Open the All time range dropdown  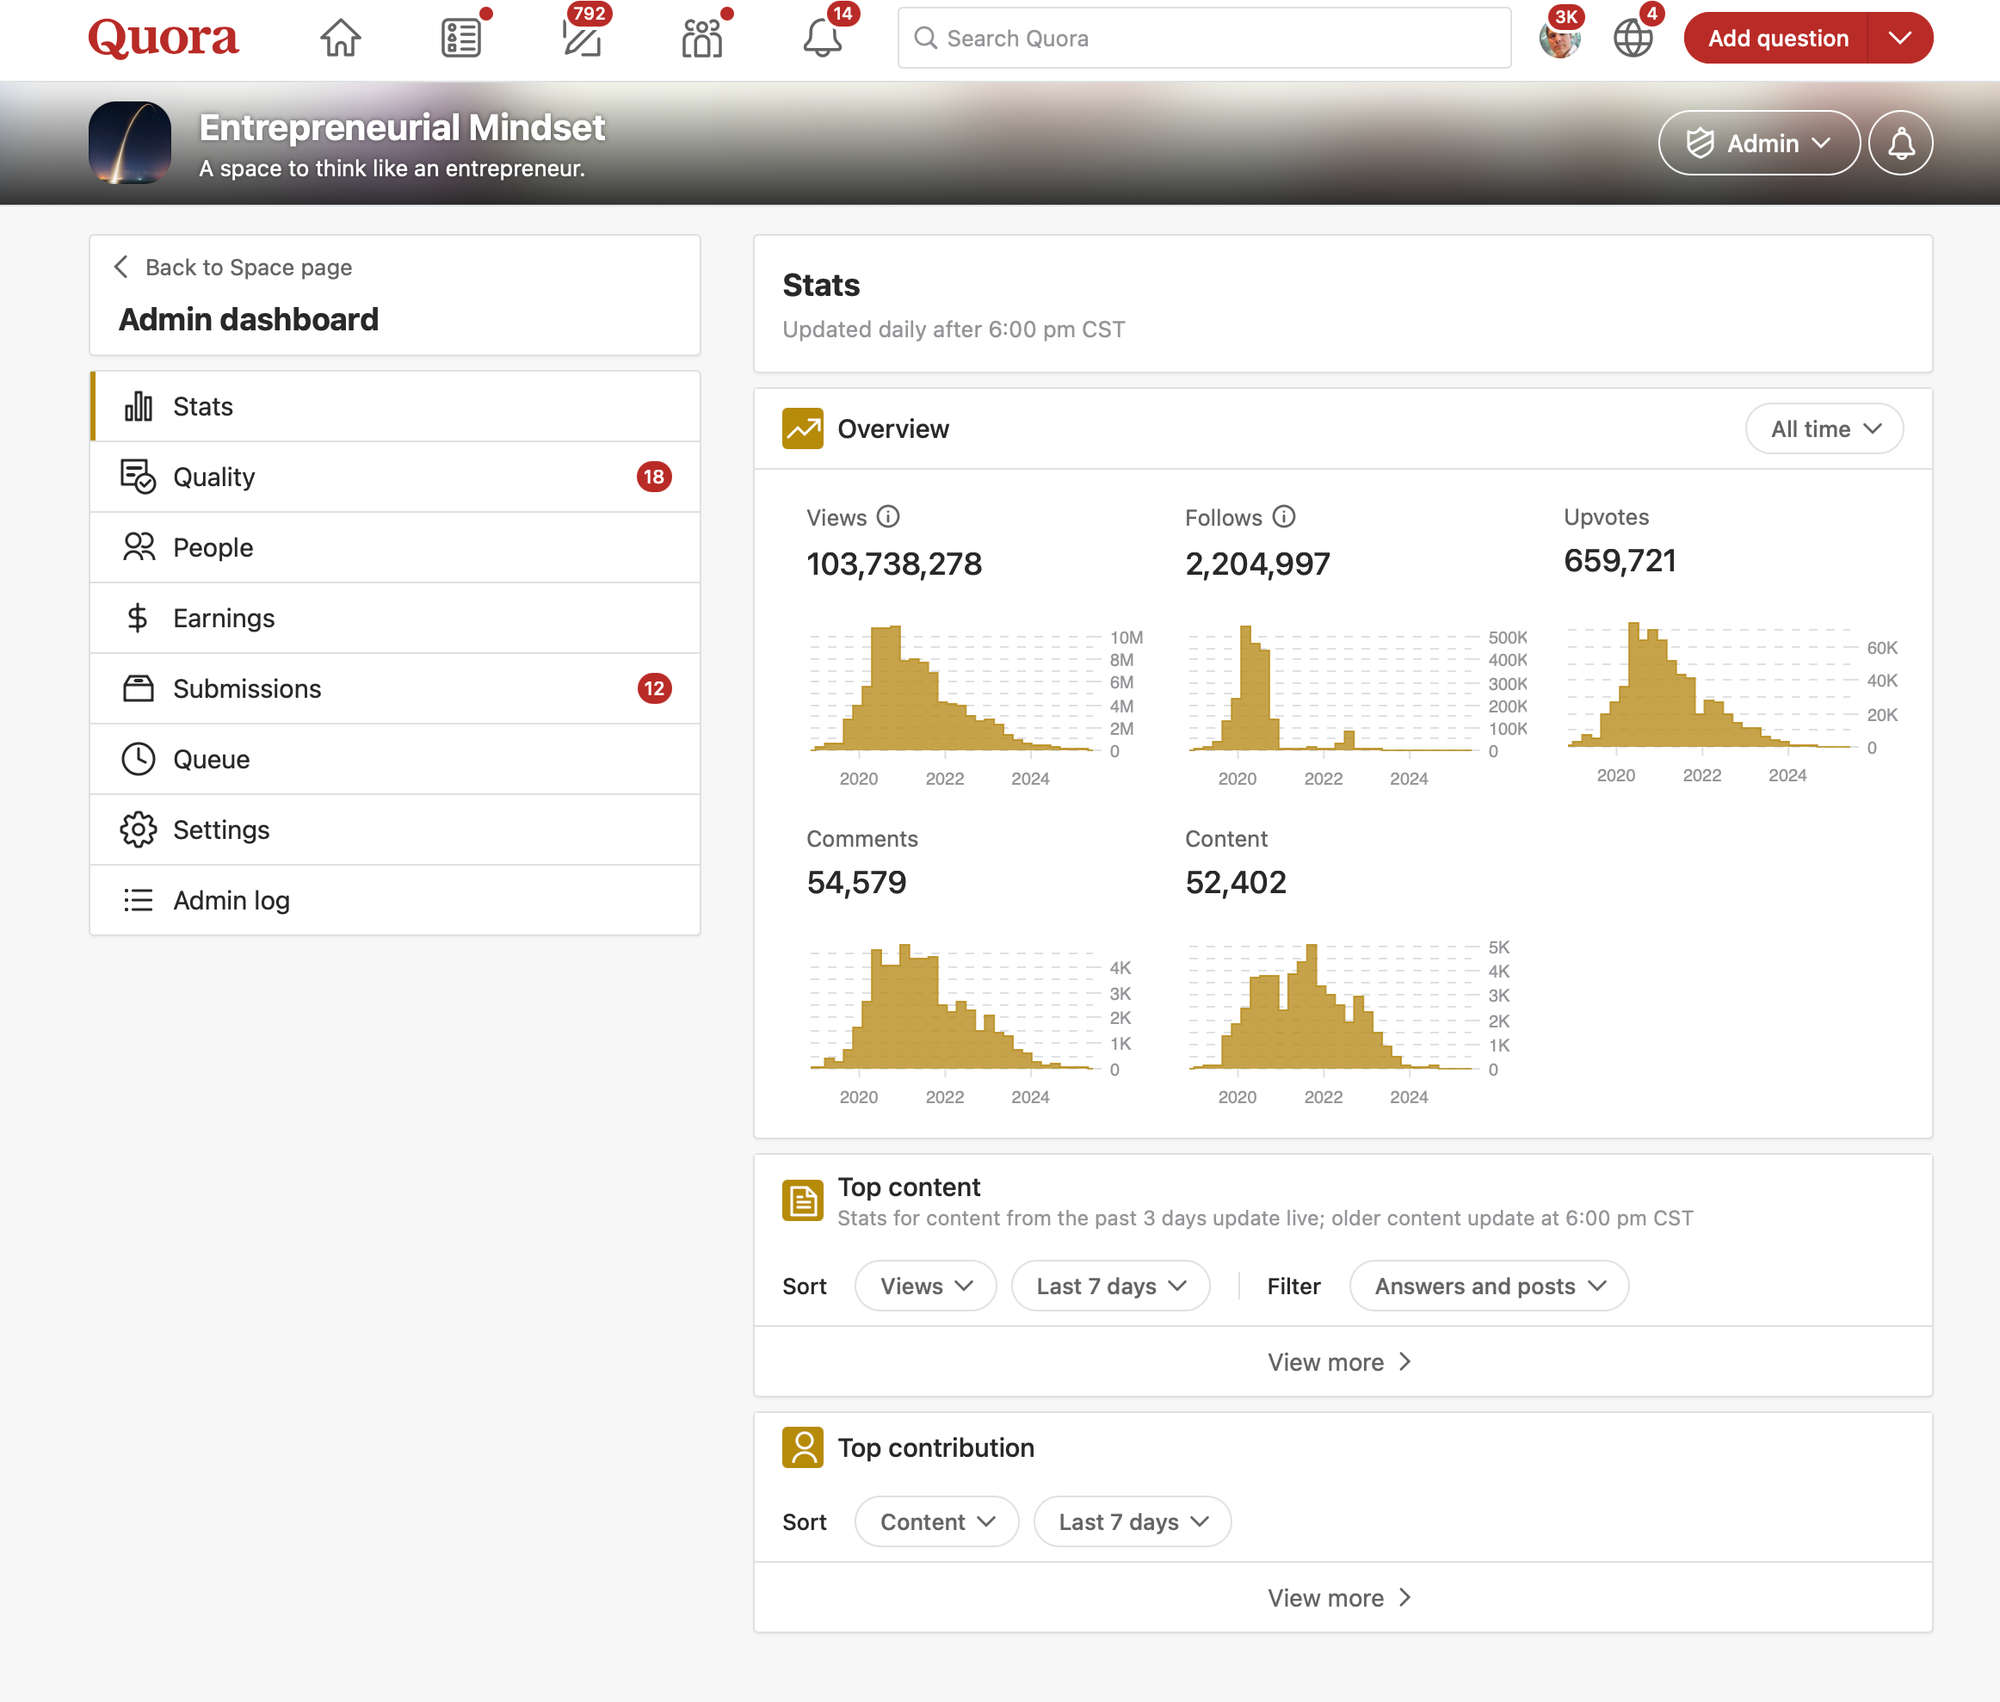[1824, 429]
